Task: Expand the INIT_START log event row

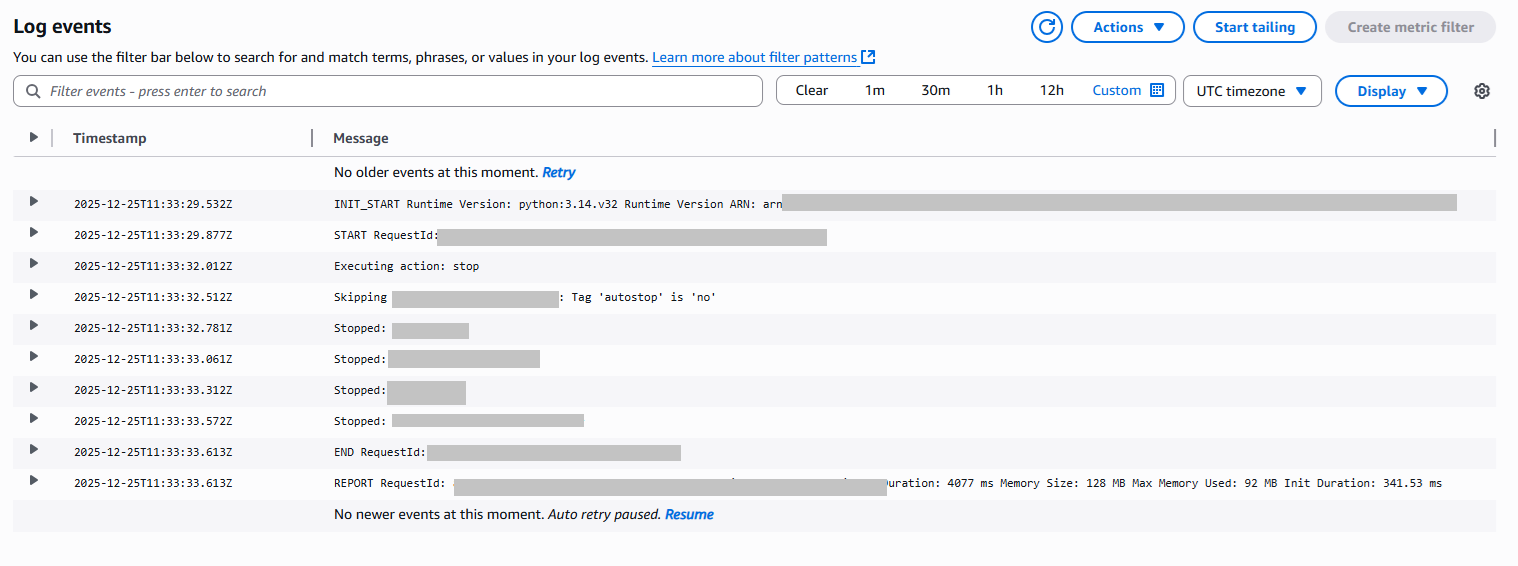Action: point(33,201)
